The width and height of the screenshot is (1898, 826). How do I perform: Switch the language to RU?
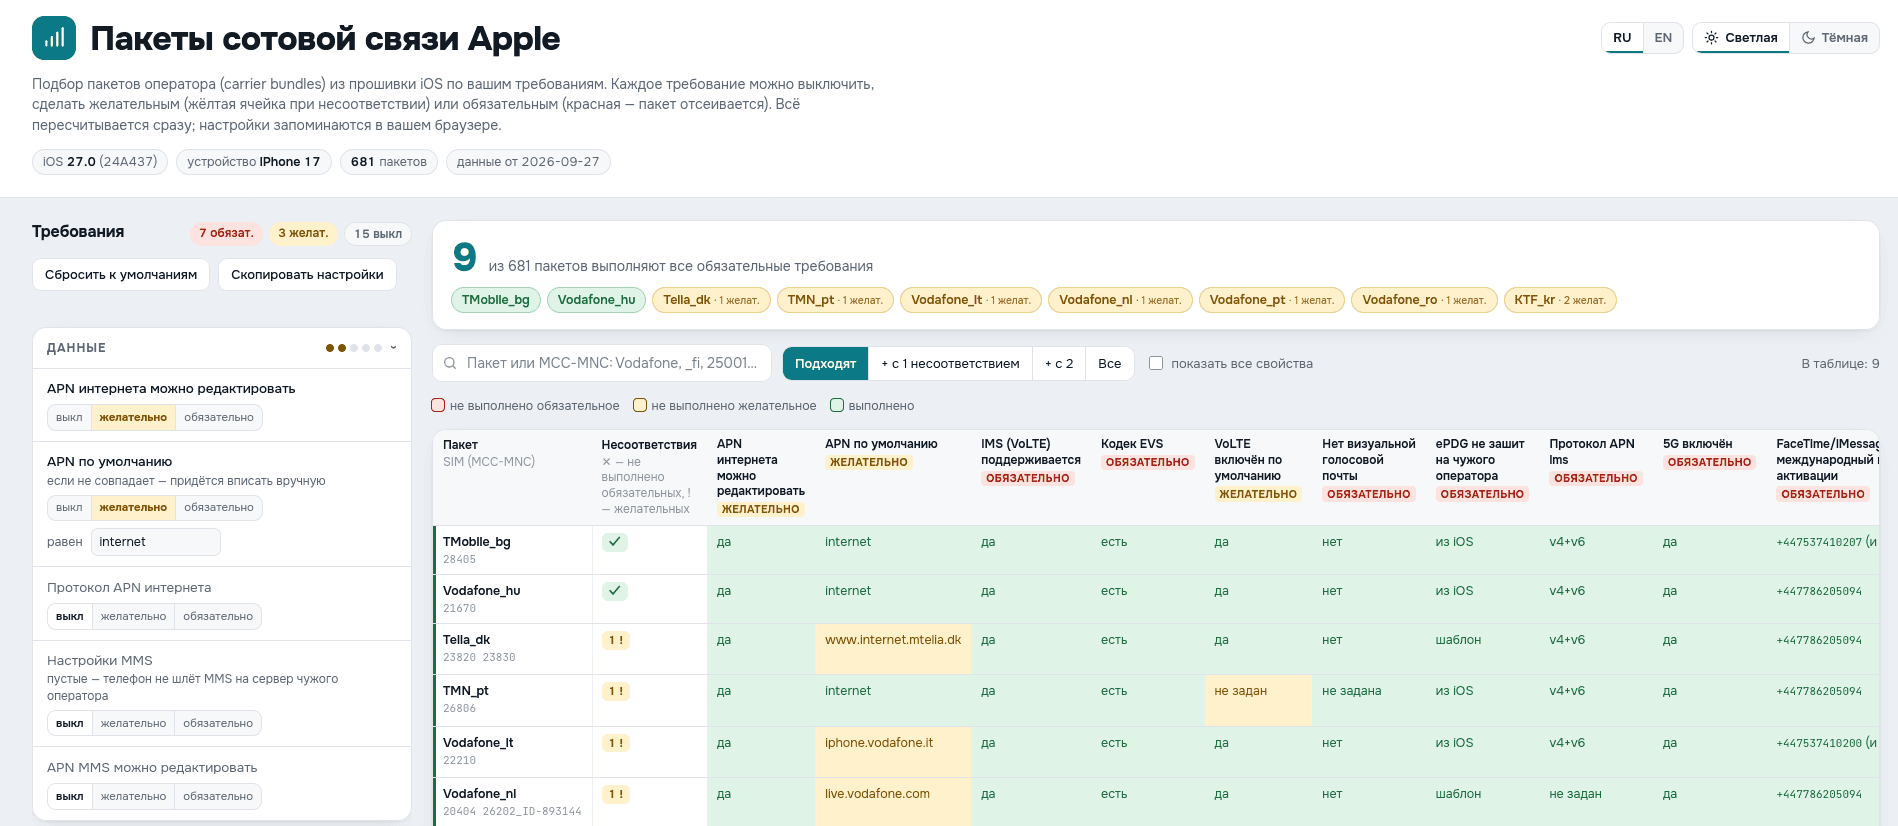[1622, 38]
